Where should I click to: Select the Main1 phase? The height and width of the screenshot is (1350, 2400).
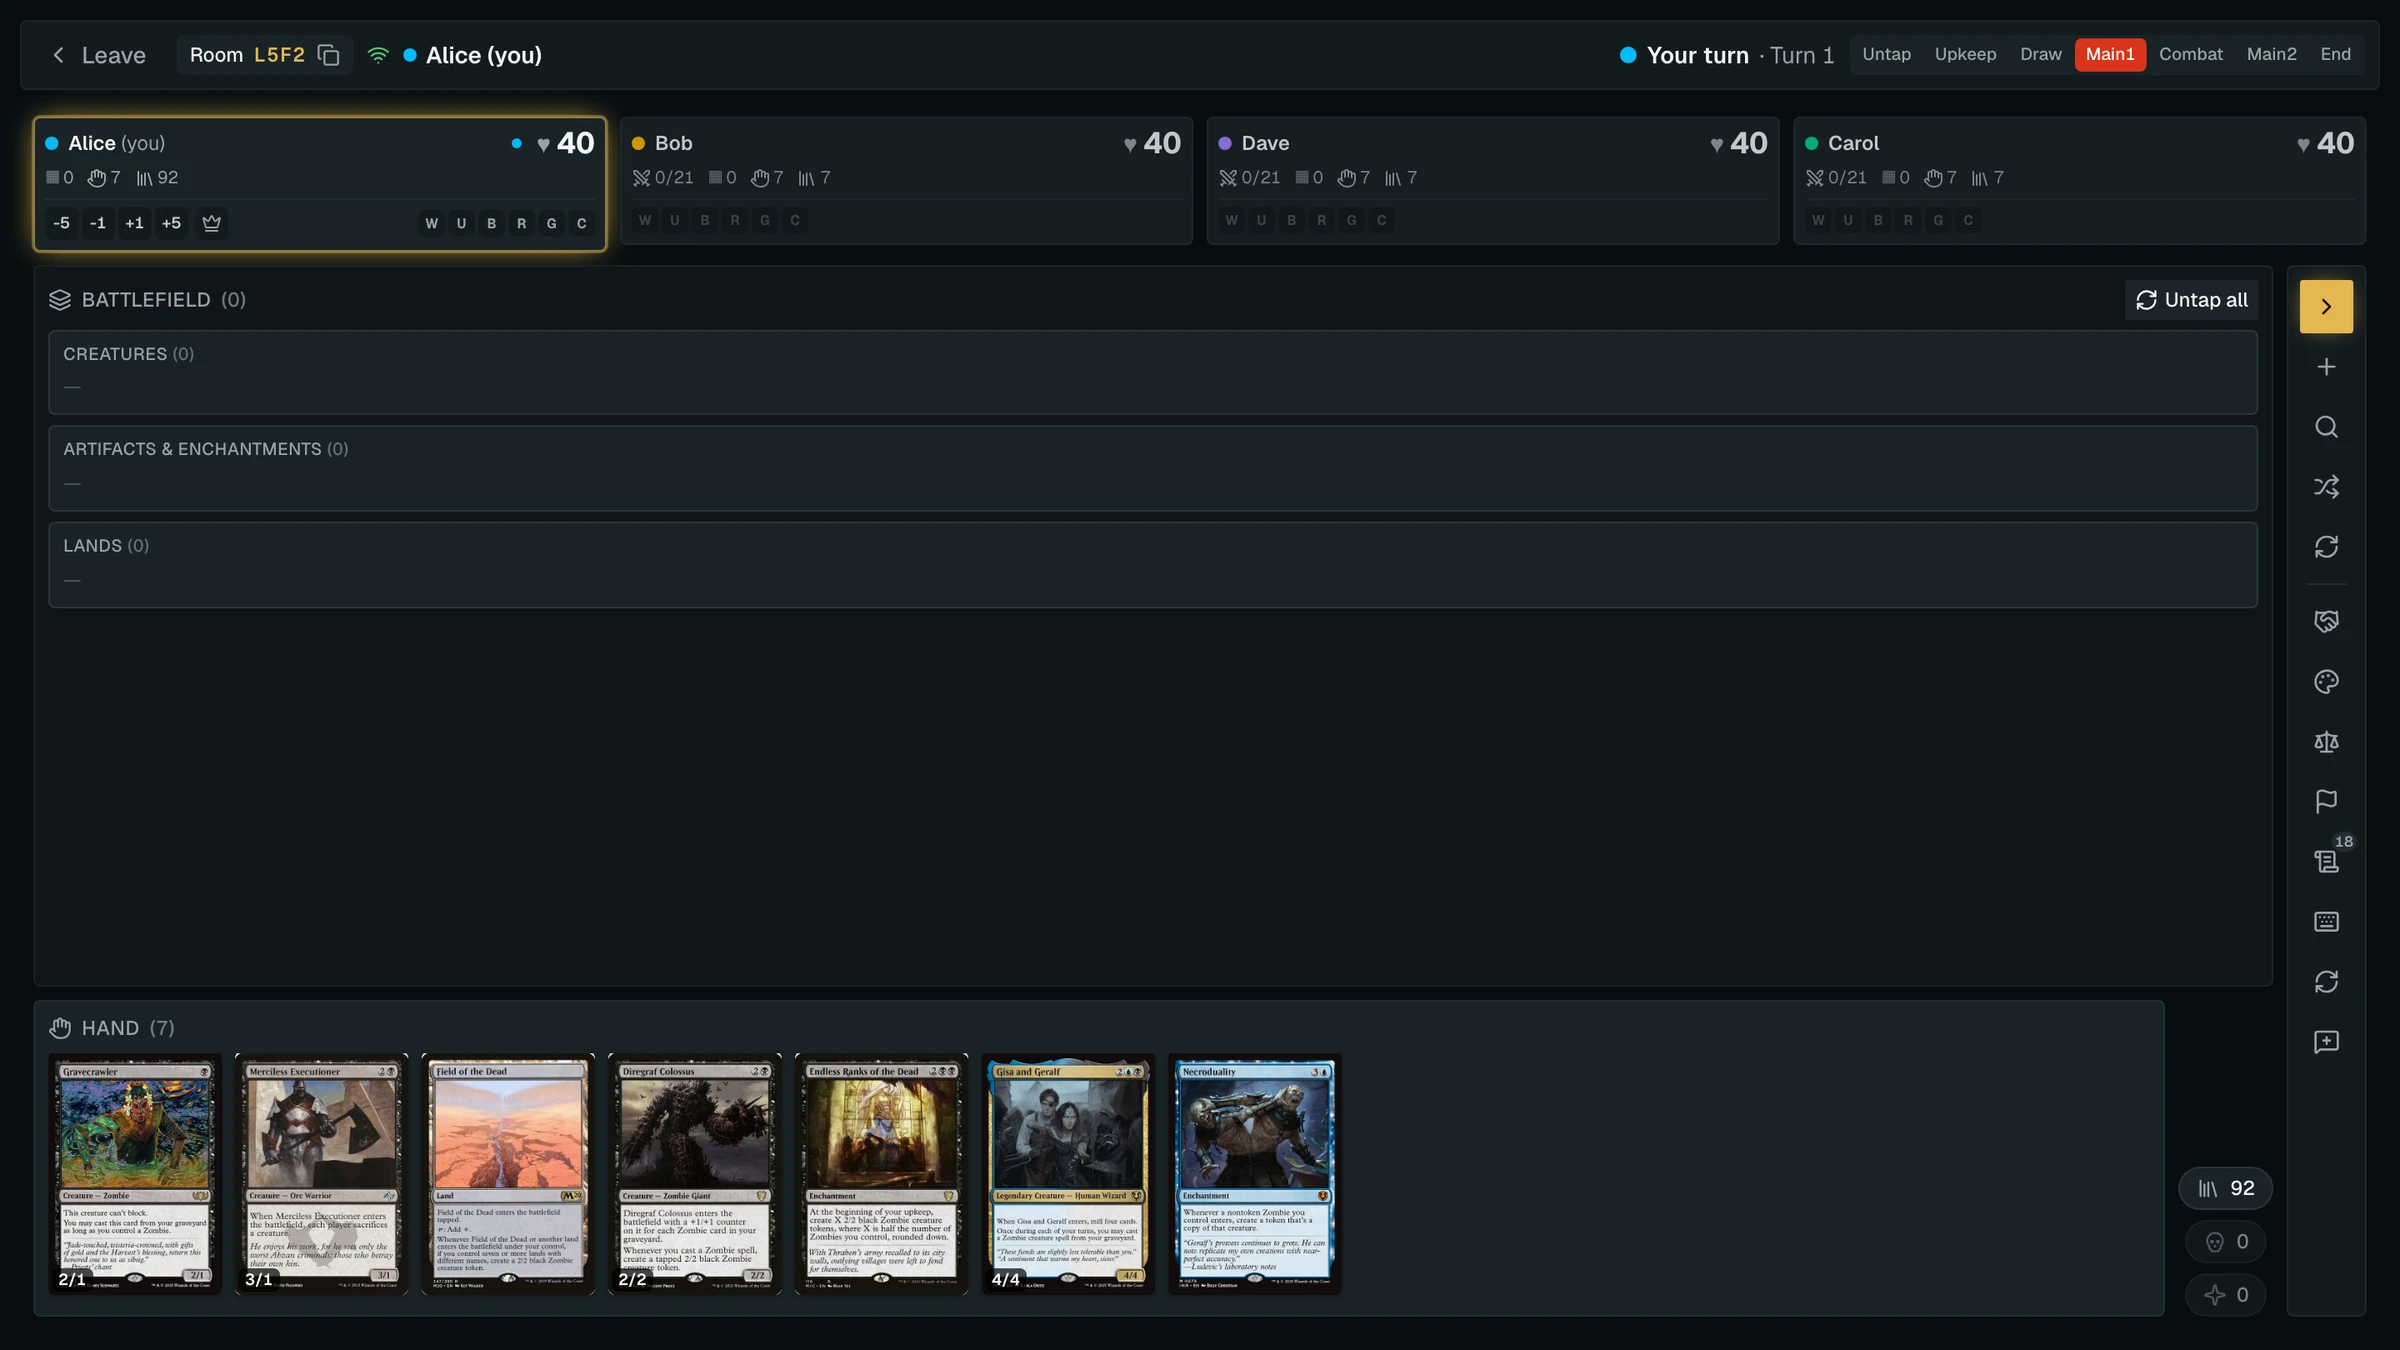2110,54
